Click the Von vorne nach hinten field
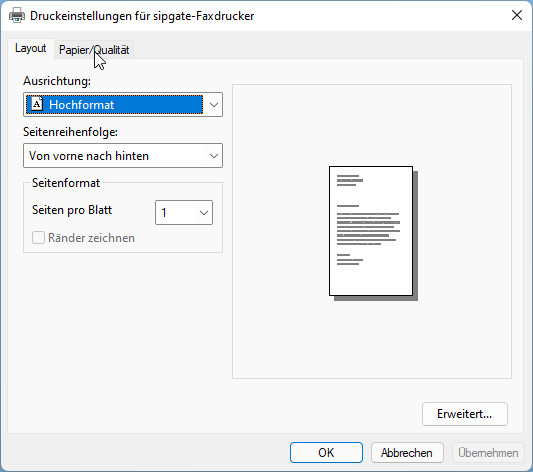The image size is (533, 472). [x=123, y=156]
